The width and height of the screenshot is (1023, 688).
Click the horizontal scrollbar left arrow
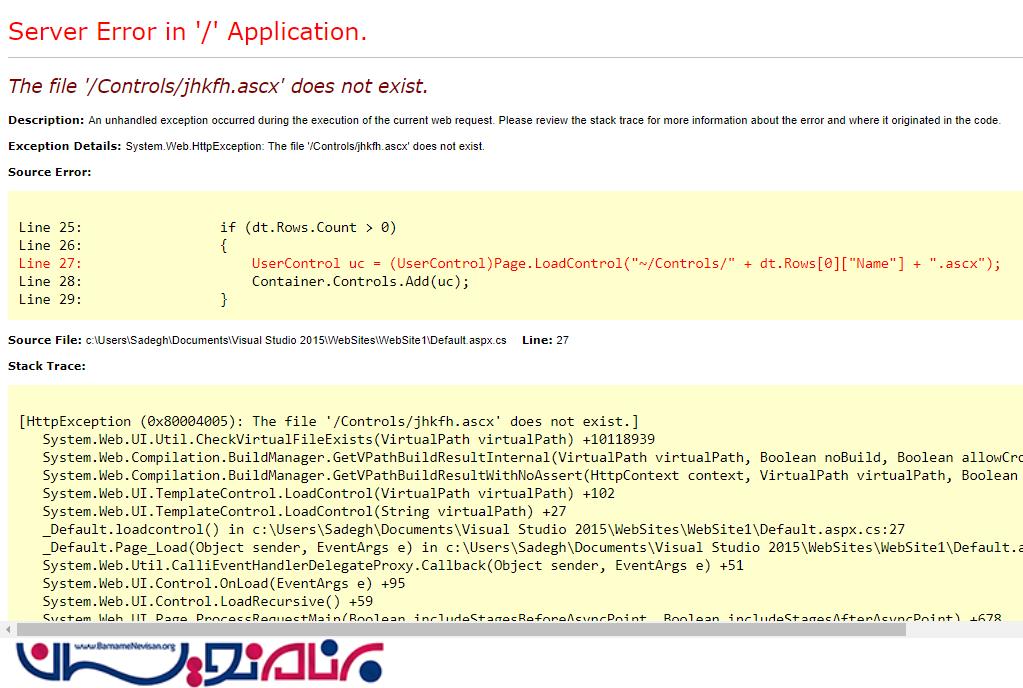8,630
